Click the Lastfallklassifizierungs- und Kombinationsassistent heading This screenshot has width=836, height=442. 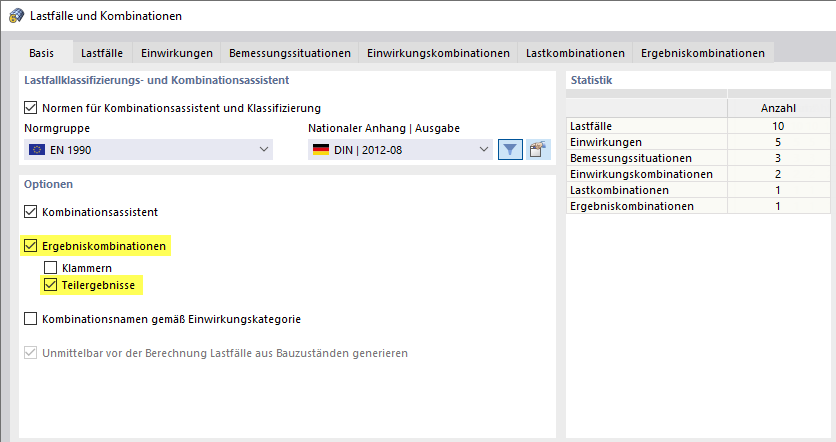(x=156, y=80)
